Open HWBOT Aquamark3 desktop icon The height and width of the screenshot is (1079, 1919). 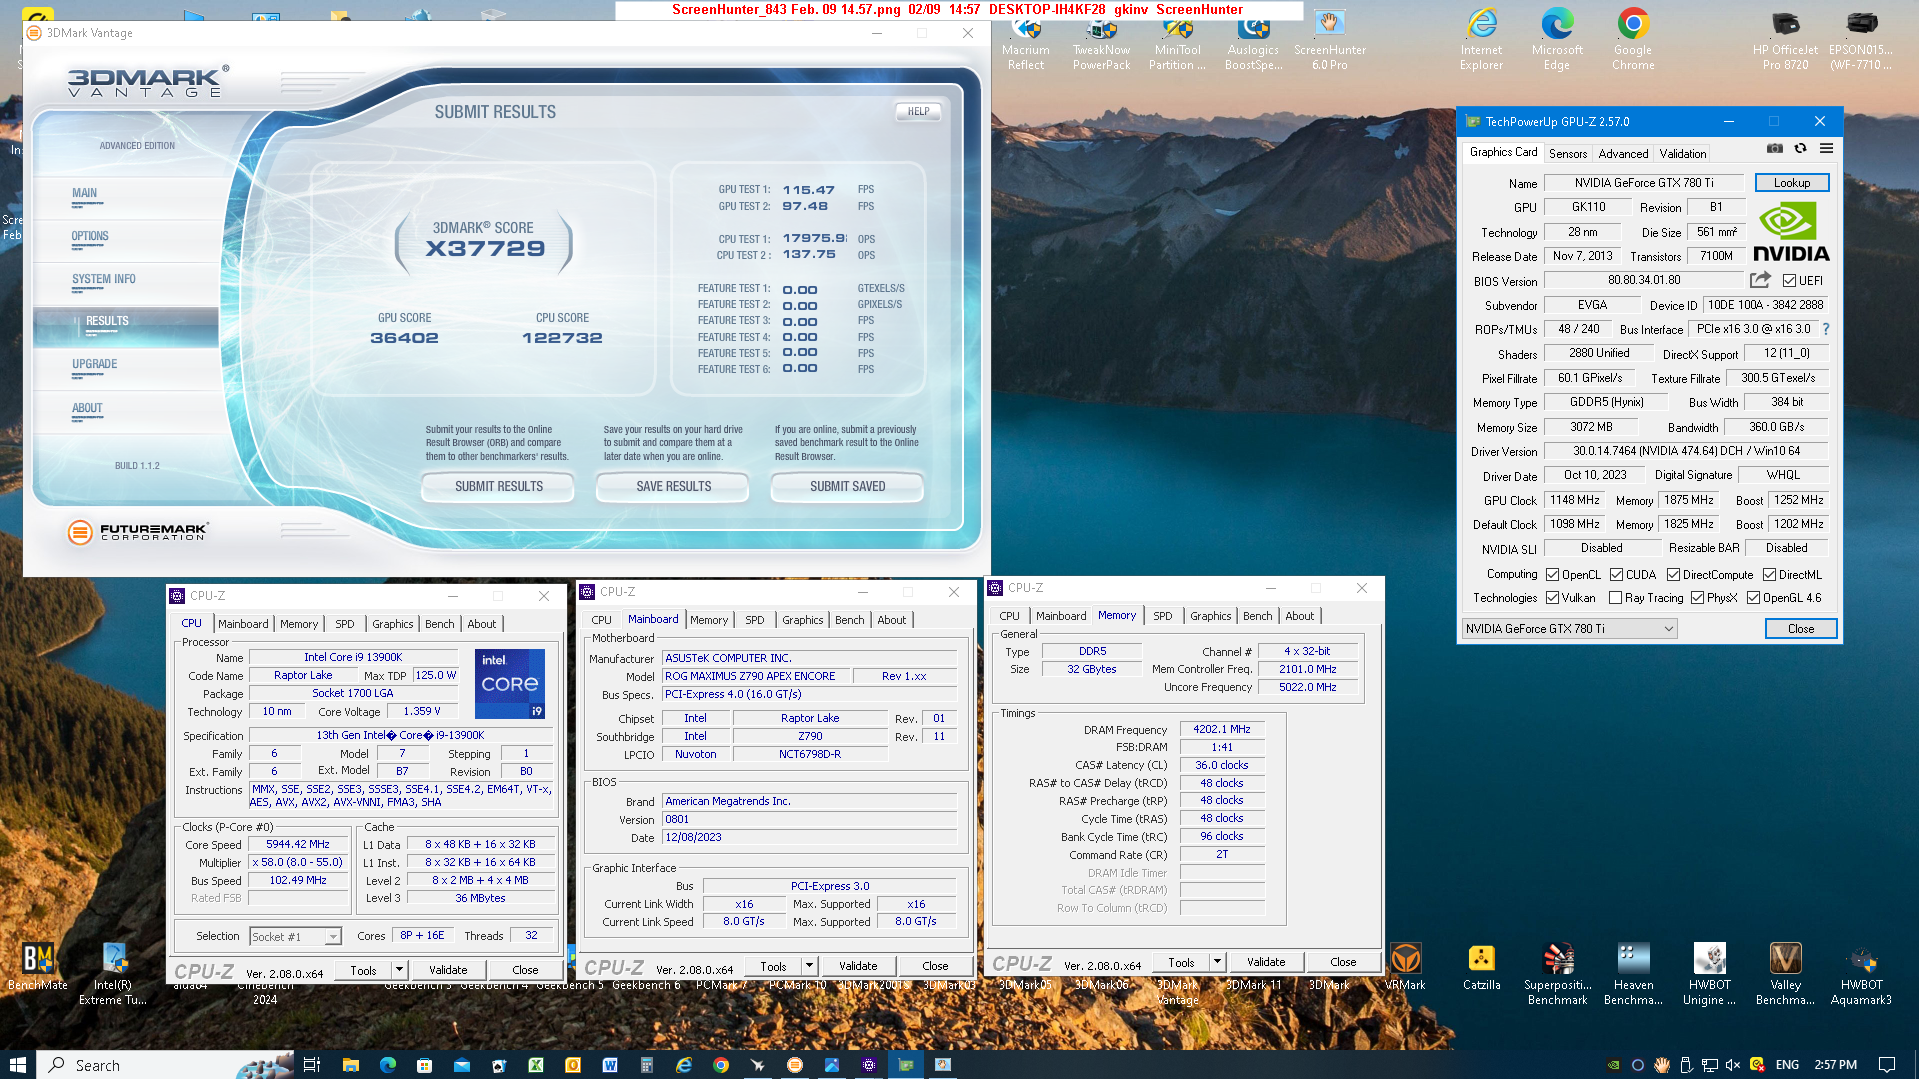1861,974
